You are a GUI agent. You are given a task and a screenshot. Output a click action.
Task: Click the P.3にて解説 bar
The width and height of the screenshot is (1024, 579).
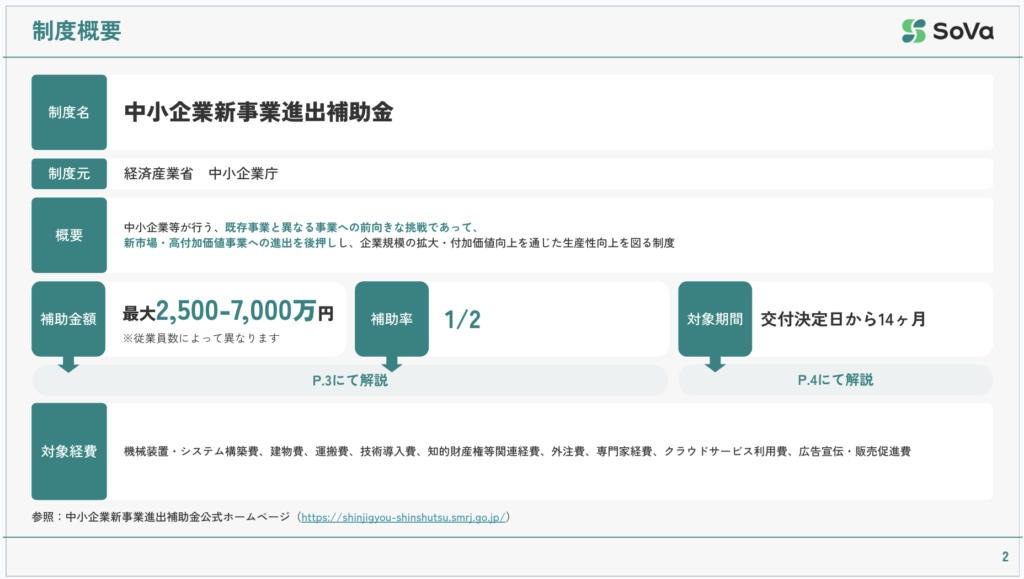[x=350, y=380]
